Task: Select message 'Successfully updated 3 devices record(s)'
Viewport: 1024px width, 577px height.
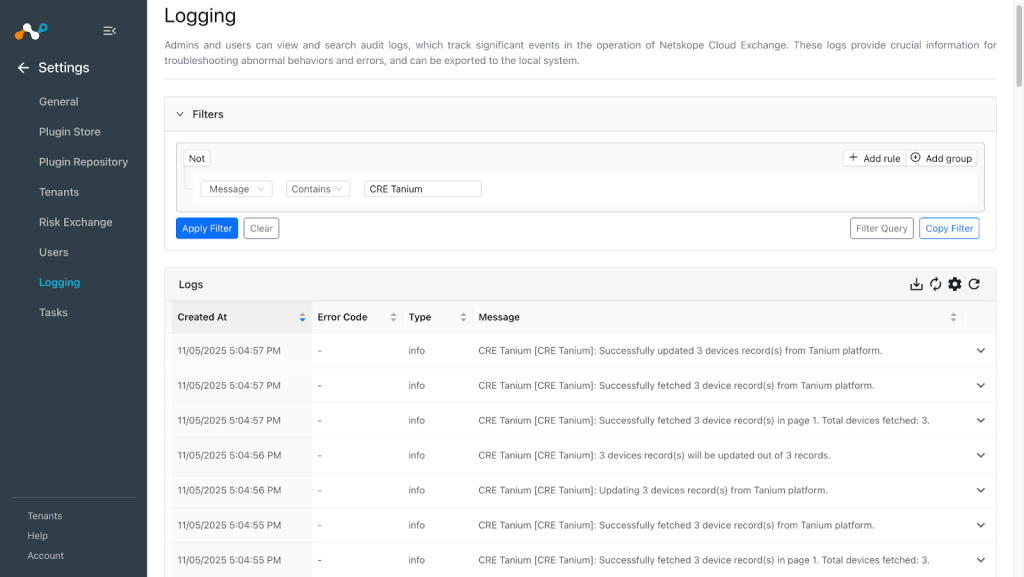Action: [x=680, y=351]
